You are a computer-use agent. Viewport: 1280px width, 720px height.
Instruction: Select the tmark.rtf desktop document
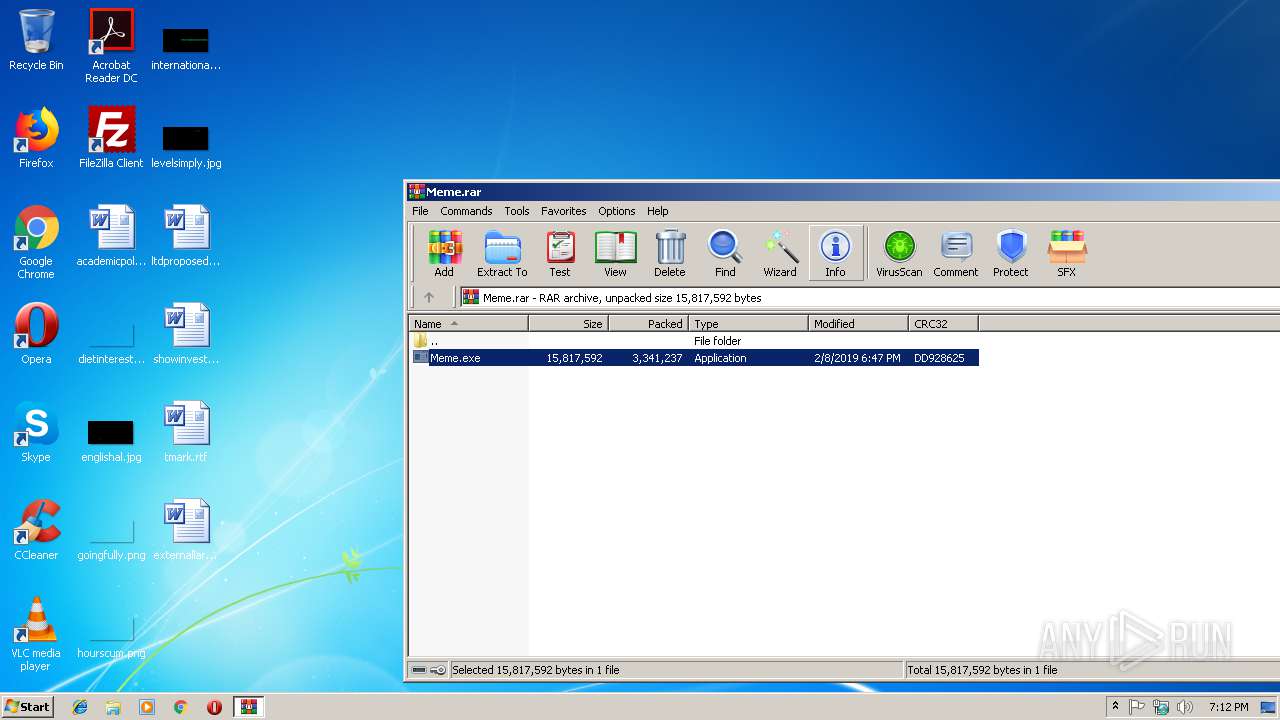click(x=186, y=432)
